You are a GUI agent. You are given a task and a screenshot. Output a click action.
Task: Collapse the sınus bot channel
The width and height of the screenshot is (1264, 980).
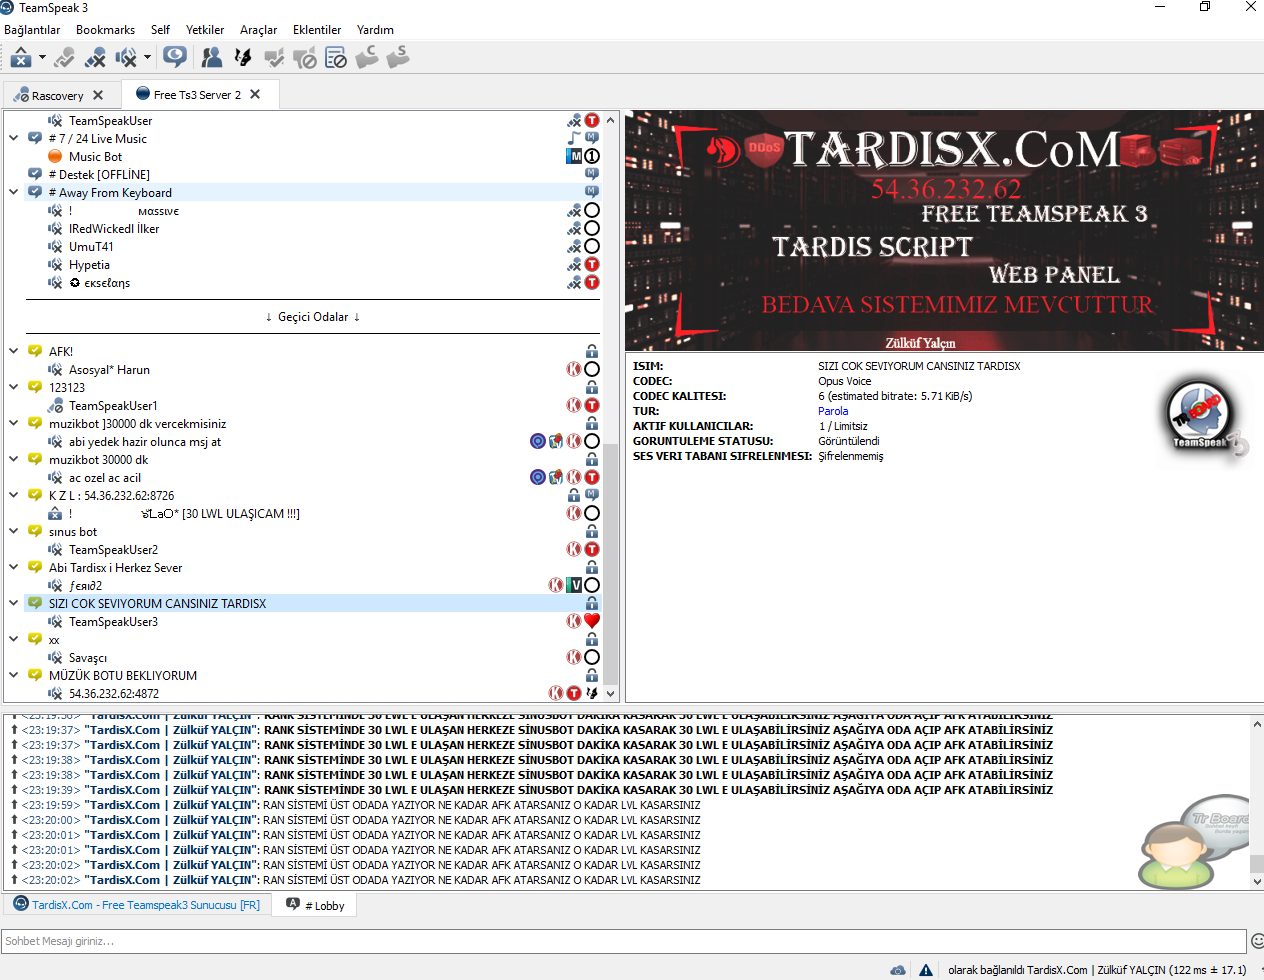(x=14, y=531)
